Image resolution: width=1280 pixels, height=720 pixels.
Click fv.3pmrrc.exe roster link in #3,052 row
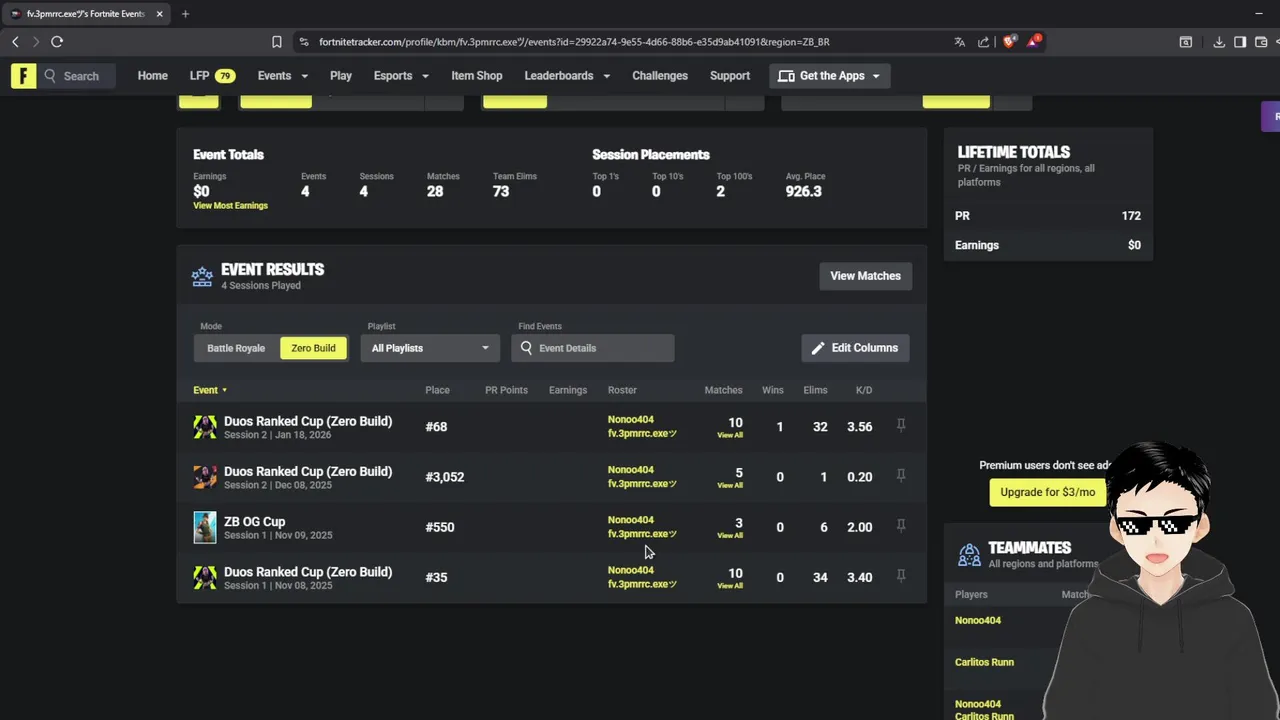click(642, 484)
